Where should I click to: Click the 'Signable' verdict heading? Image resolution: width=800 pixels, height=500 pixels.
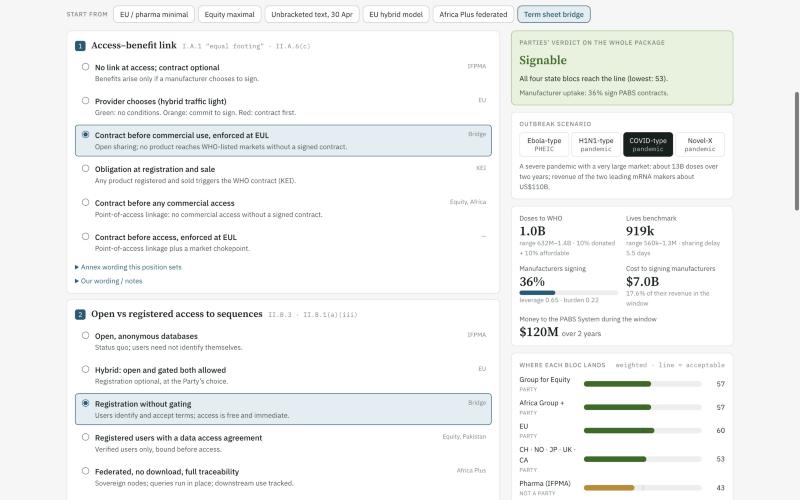tap(543, 60)
